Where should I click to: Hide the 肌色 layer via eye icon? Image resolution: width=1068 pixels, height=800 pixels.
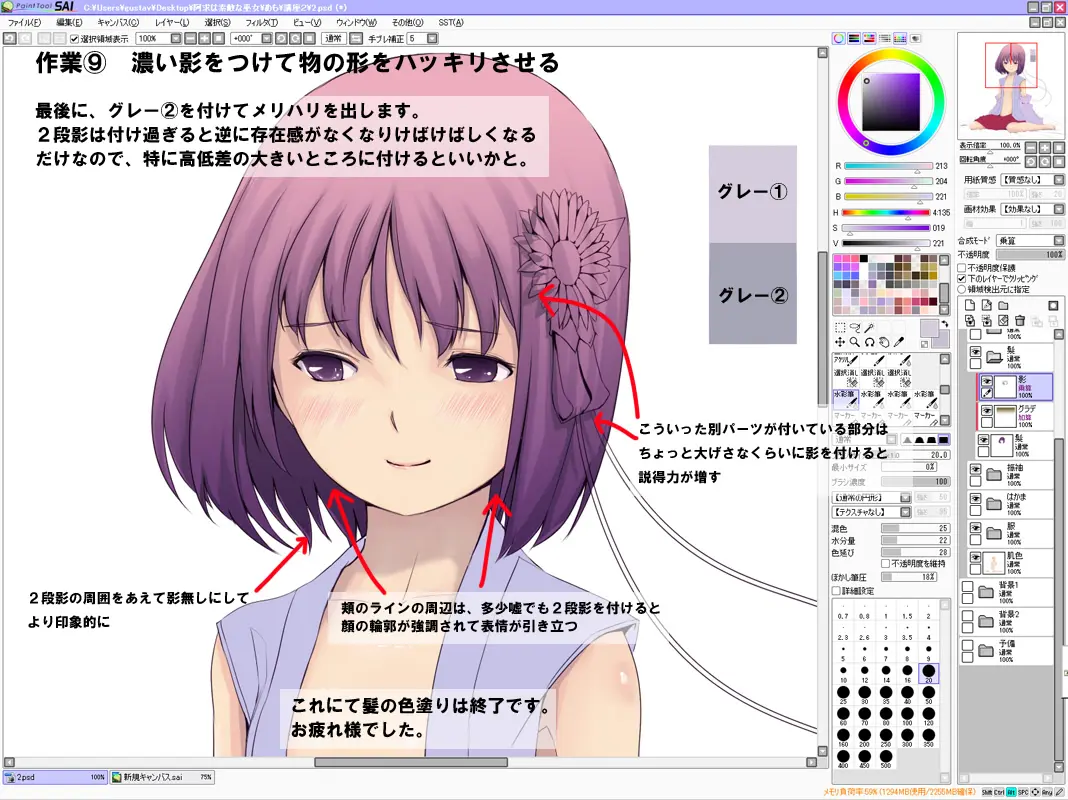[x=975, y=557]
